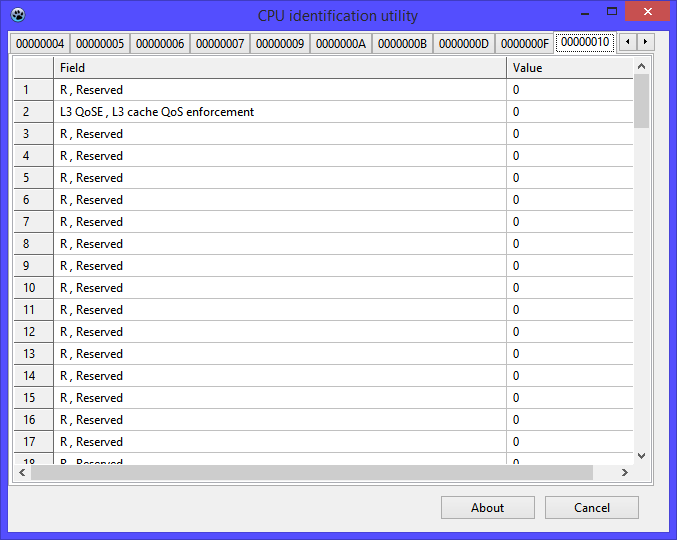This screenshot has height=540, width=677.
Task: Select row header number 12
Action: coord(34,332)
